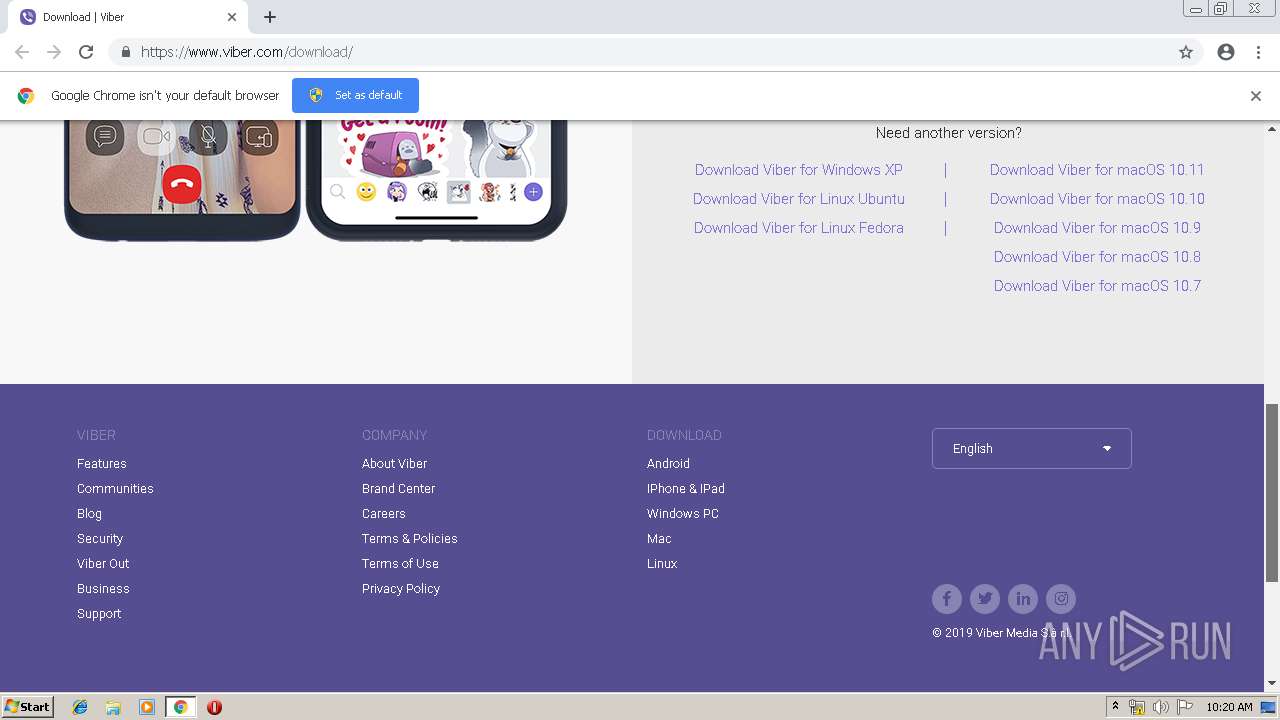Click the page vertical scrollbar thumb

(1272, 492)
